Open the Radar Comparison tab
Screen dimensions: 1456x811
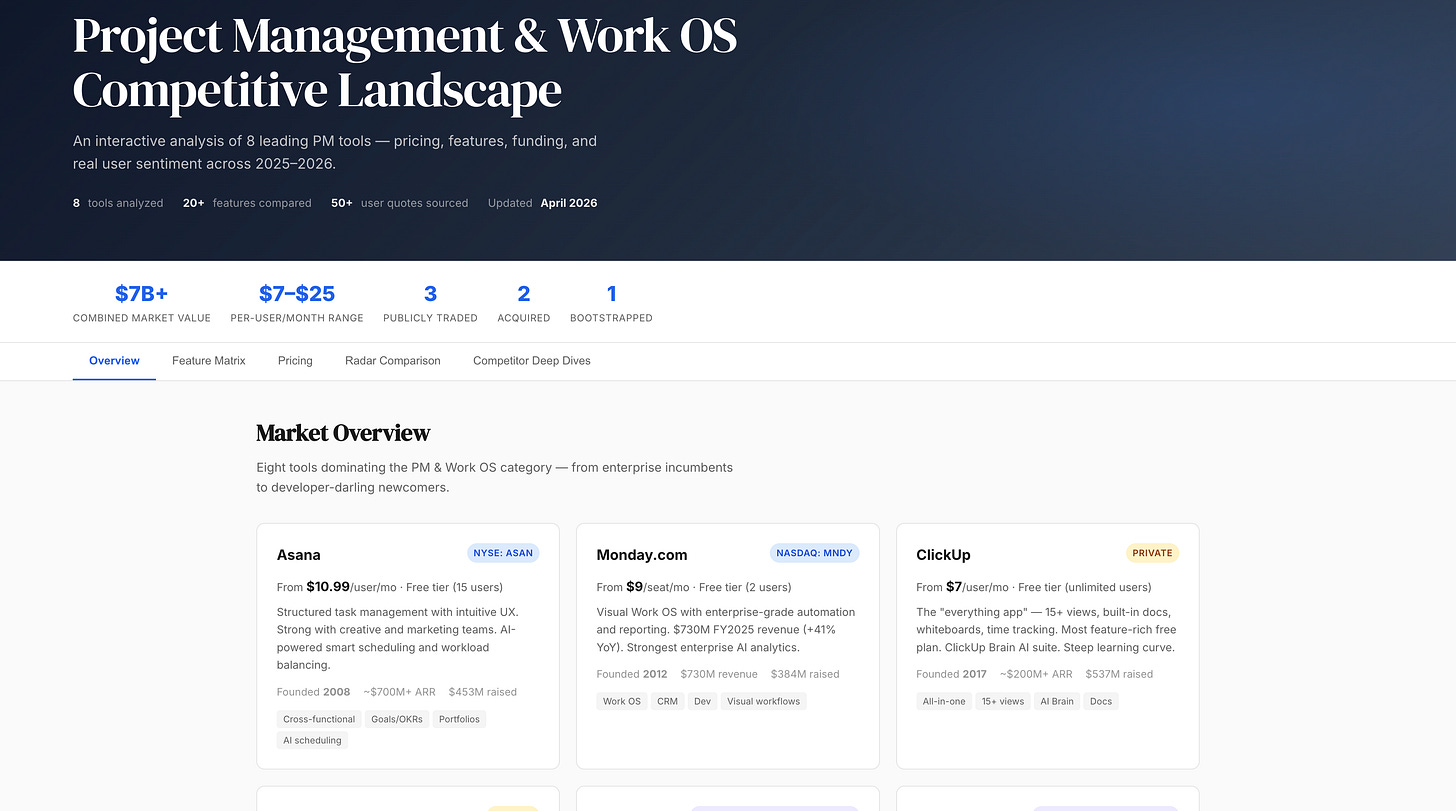[393, 361]
